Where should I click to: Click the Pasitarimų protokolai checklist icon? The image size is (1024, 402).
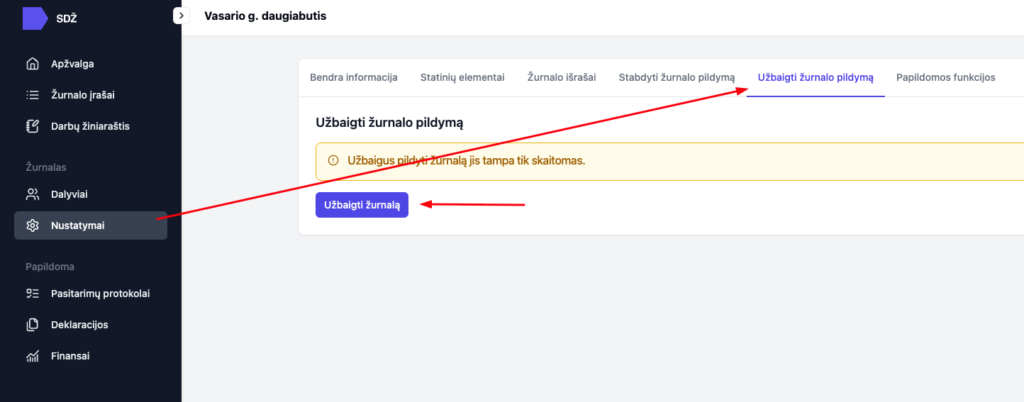pos(32,293)
